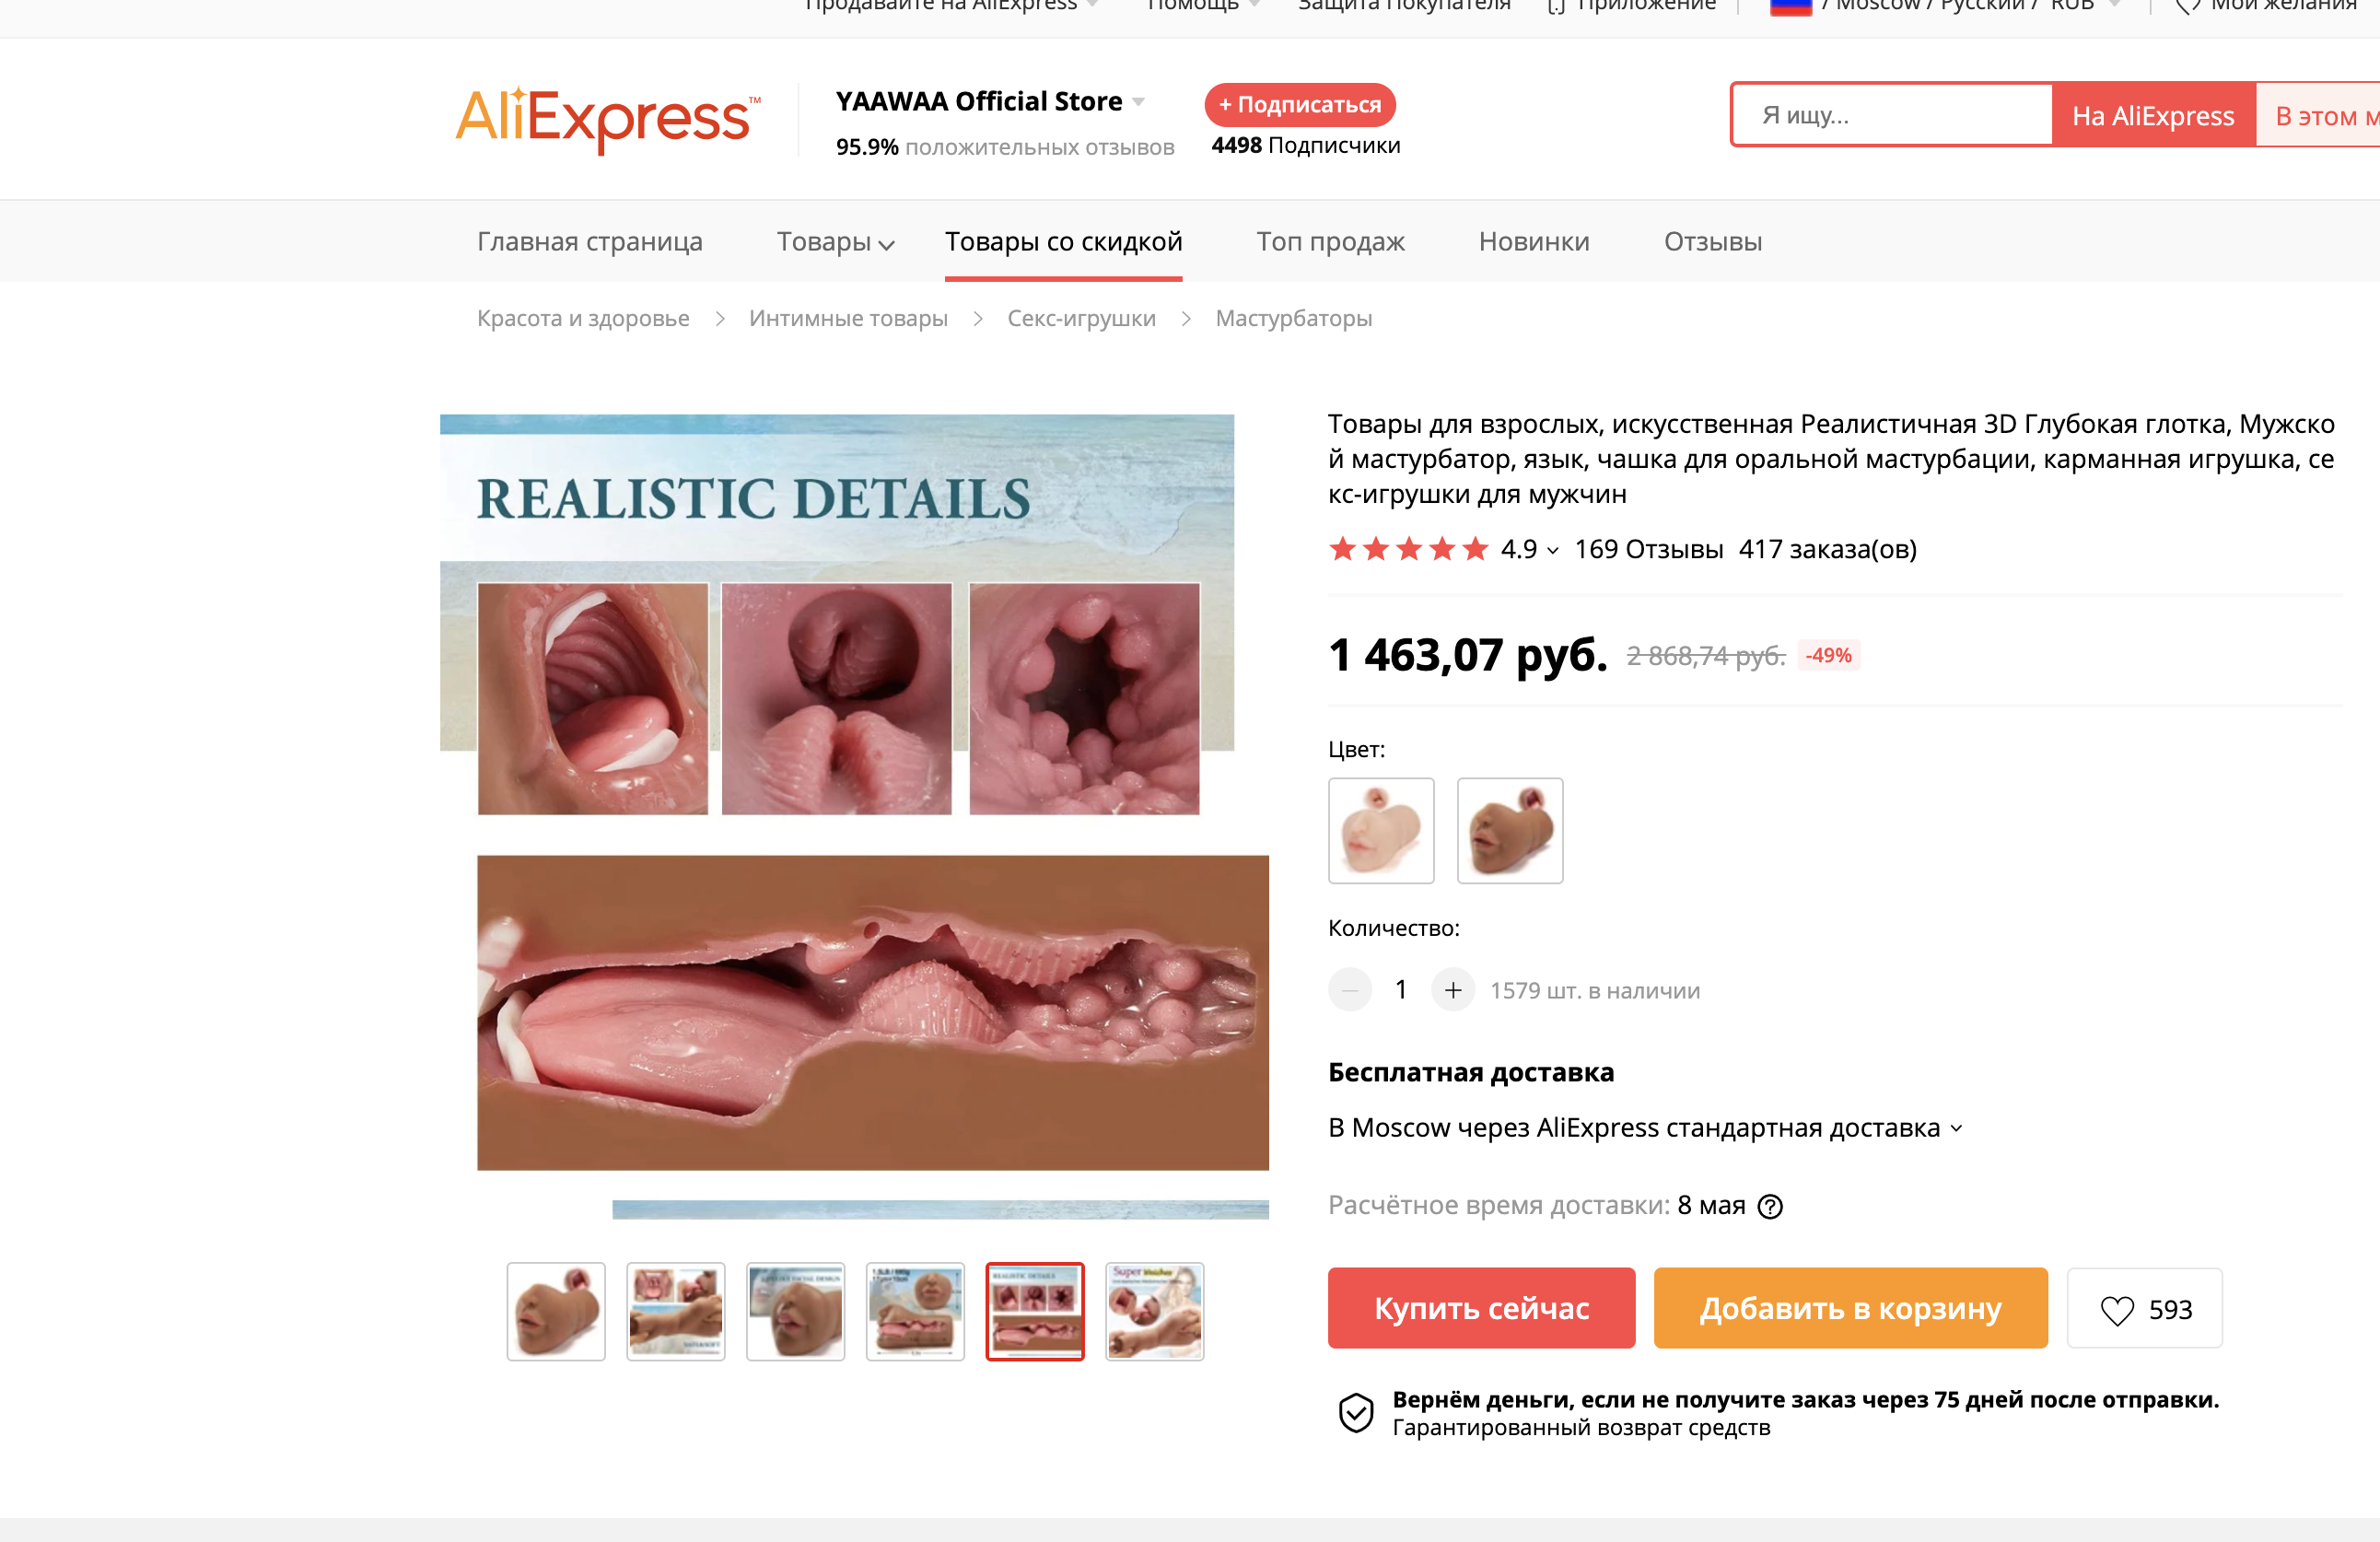
Task: Click the 'Добавить в корзину' button
Action: click(1850, 1308)
